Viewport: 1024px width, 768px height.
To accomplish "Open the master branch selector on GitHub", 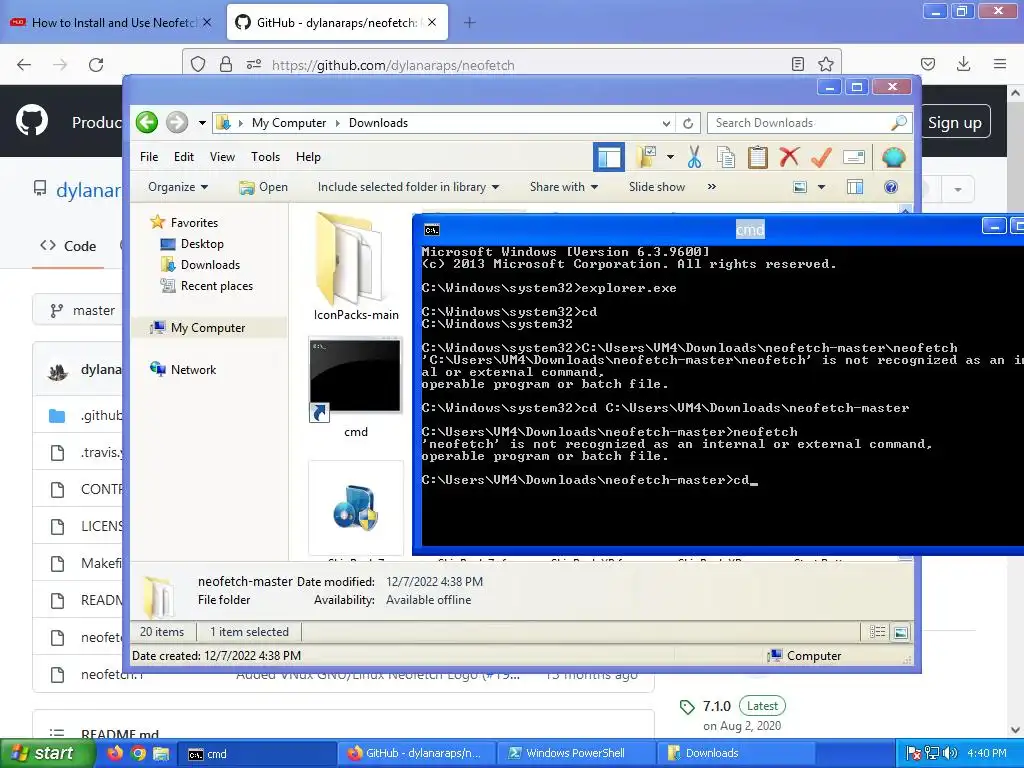I will [x=82, y=310].
